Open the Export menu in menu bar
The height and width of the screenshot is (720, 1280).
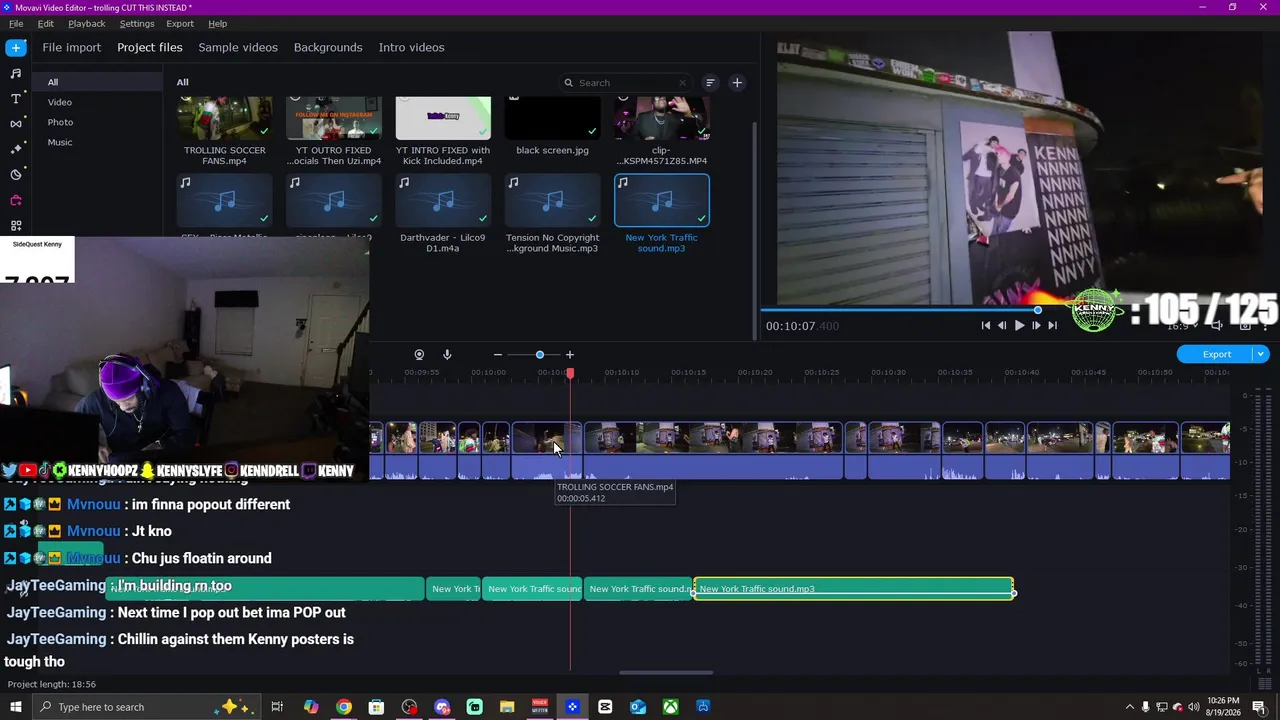point(180,23)
